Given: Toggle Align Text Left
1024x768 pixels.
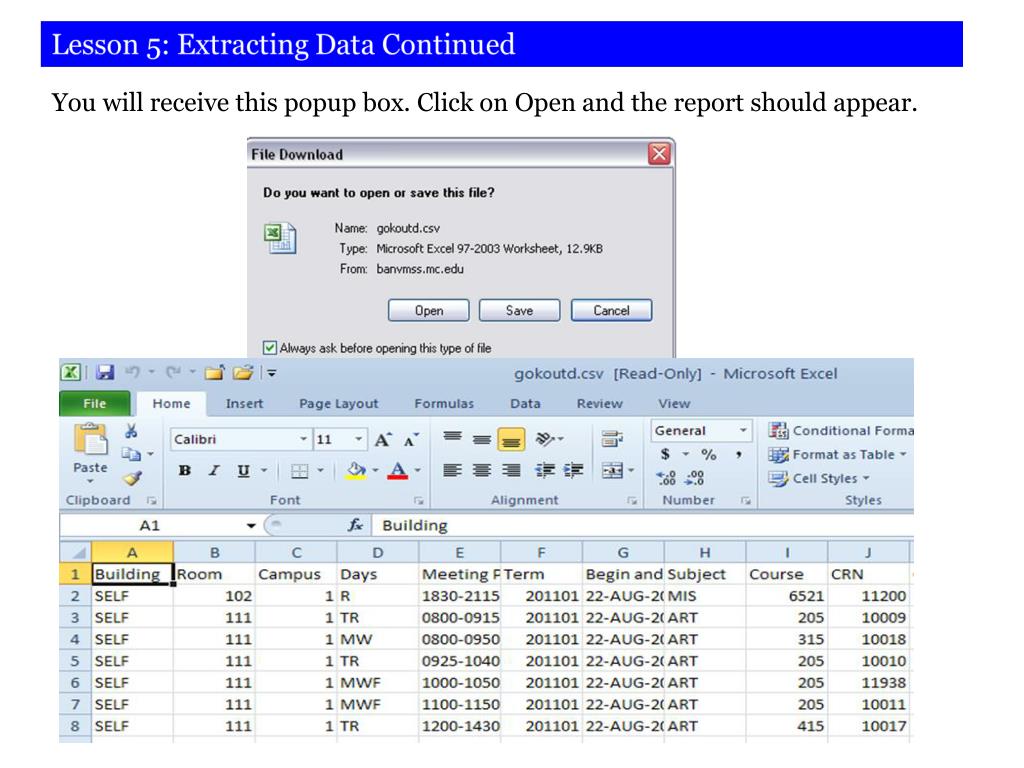Looking at the screenshot, I should 453,470.
